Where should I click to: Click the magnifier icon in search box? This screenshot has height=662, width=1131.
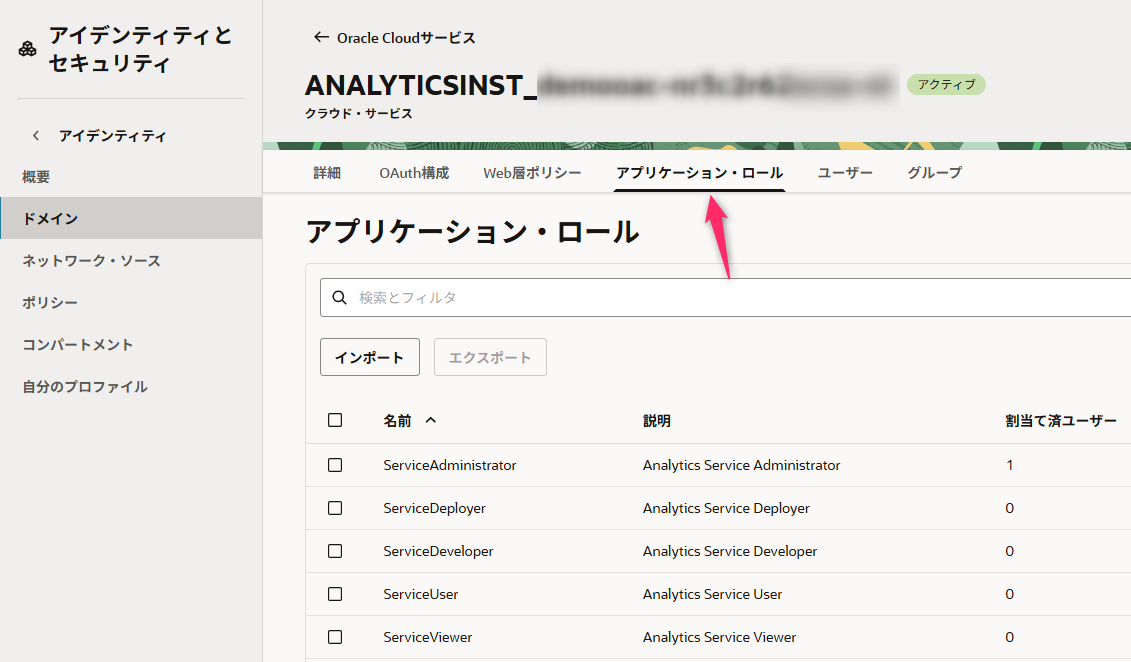[x=339, y=297]
